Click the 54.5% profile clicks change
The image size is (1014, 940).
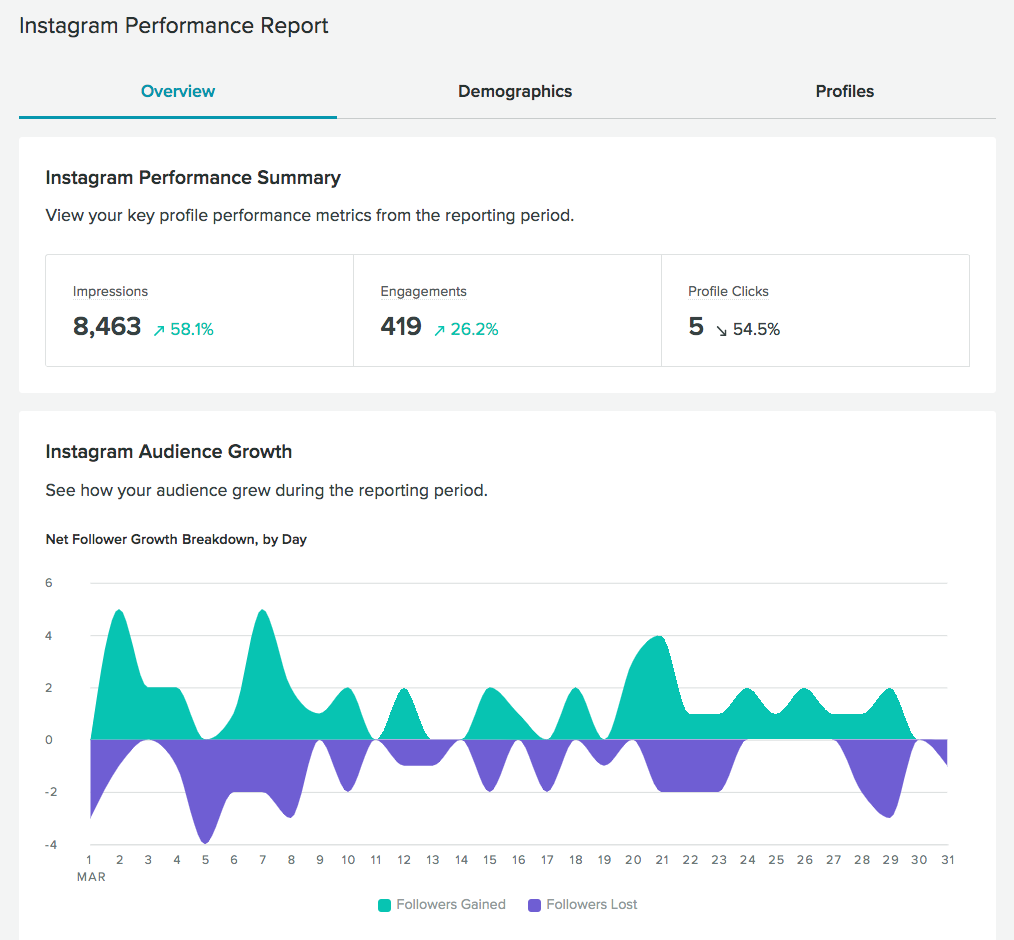(756, 330)
